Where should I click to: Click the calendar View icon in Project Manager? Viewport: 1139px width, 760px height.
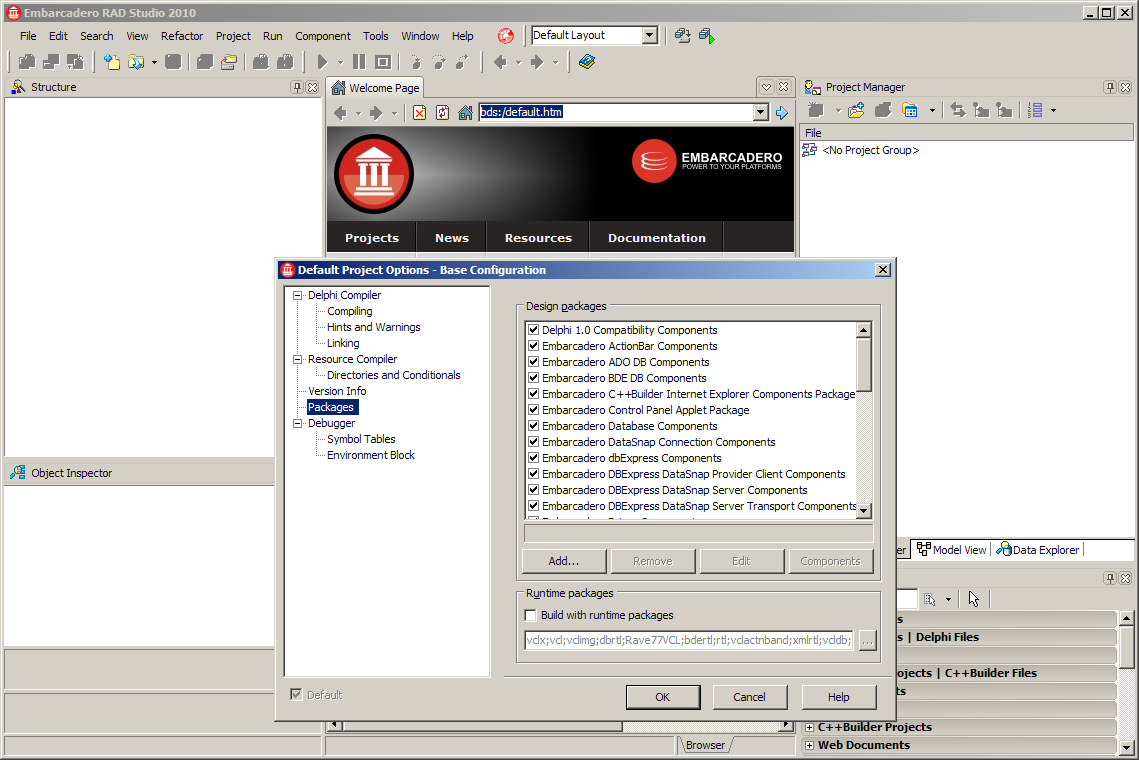(910, 110)
